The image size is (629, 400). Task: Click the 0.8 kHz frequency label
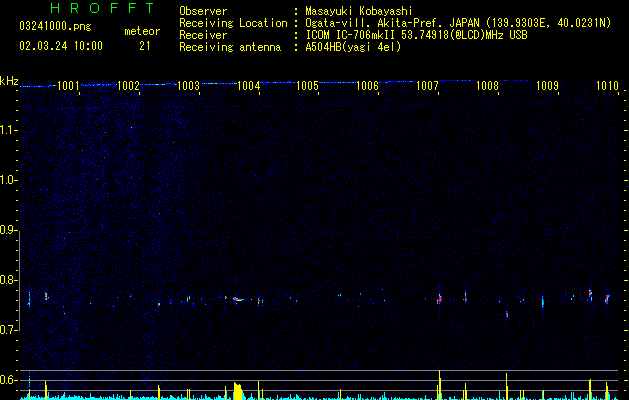[x=9, y=280]
